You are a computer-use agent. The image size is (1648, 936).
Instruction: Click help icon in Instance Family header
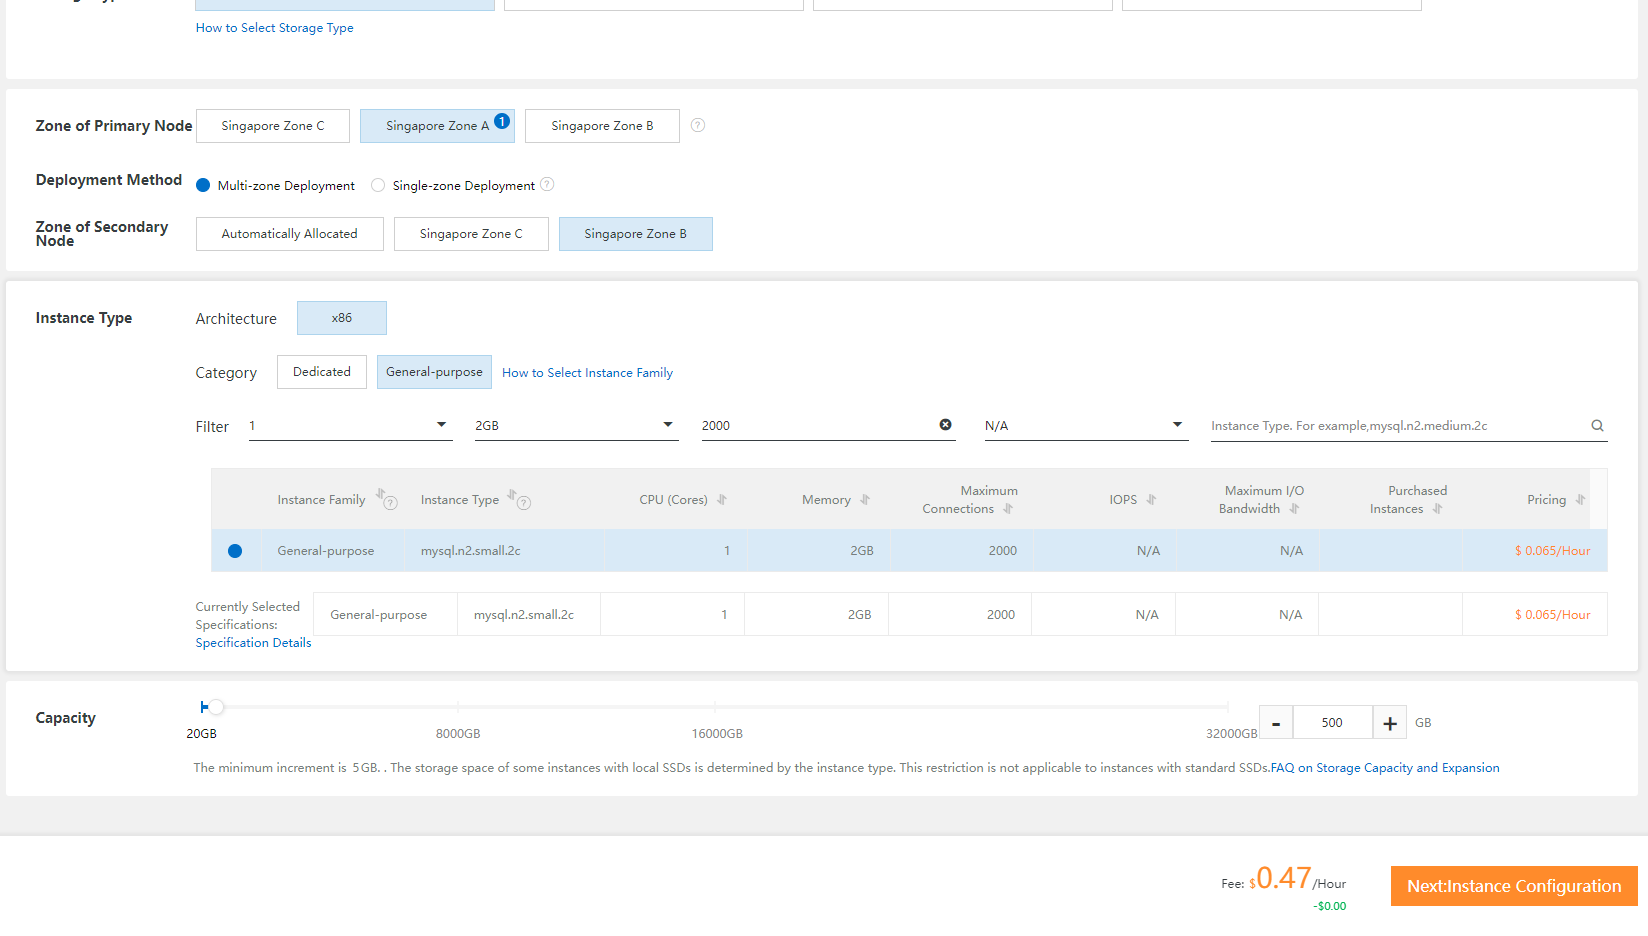click(391, 503)
